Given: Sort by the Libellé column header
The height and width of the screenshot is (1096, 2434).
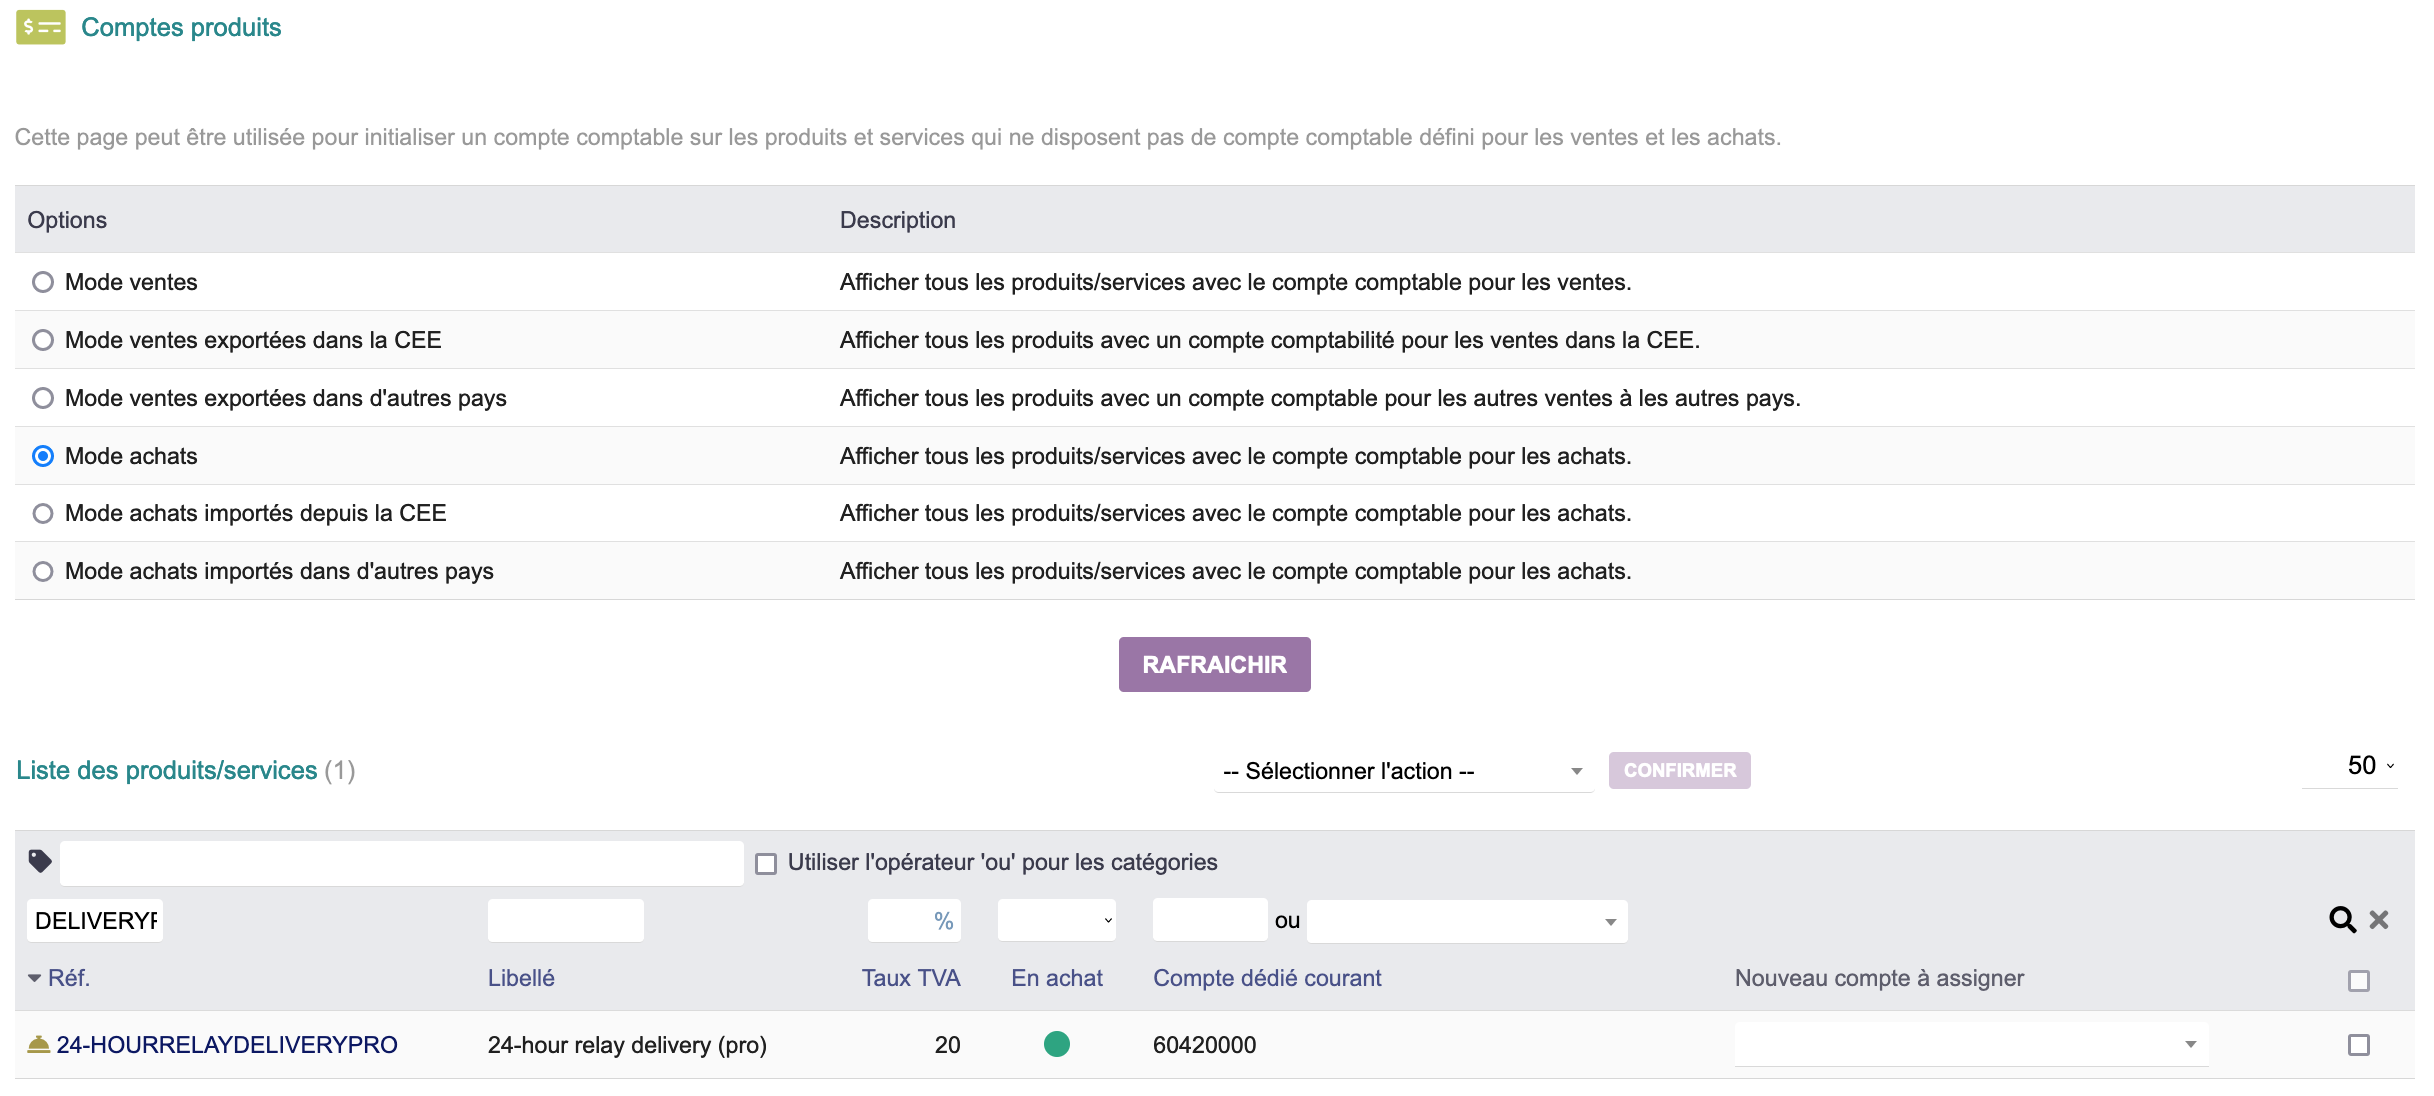Looking at the screenshot, I should [520, 978].
